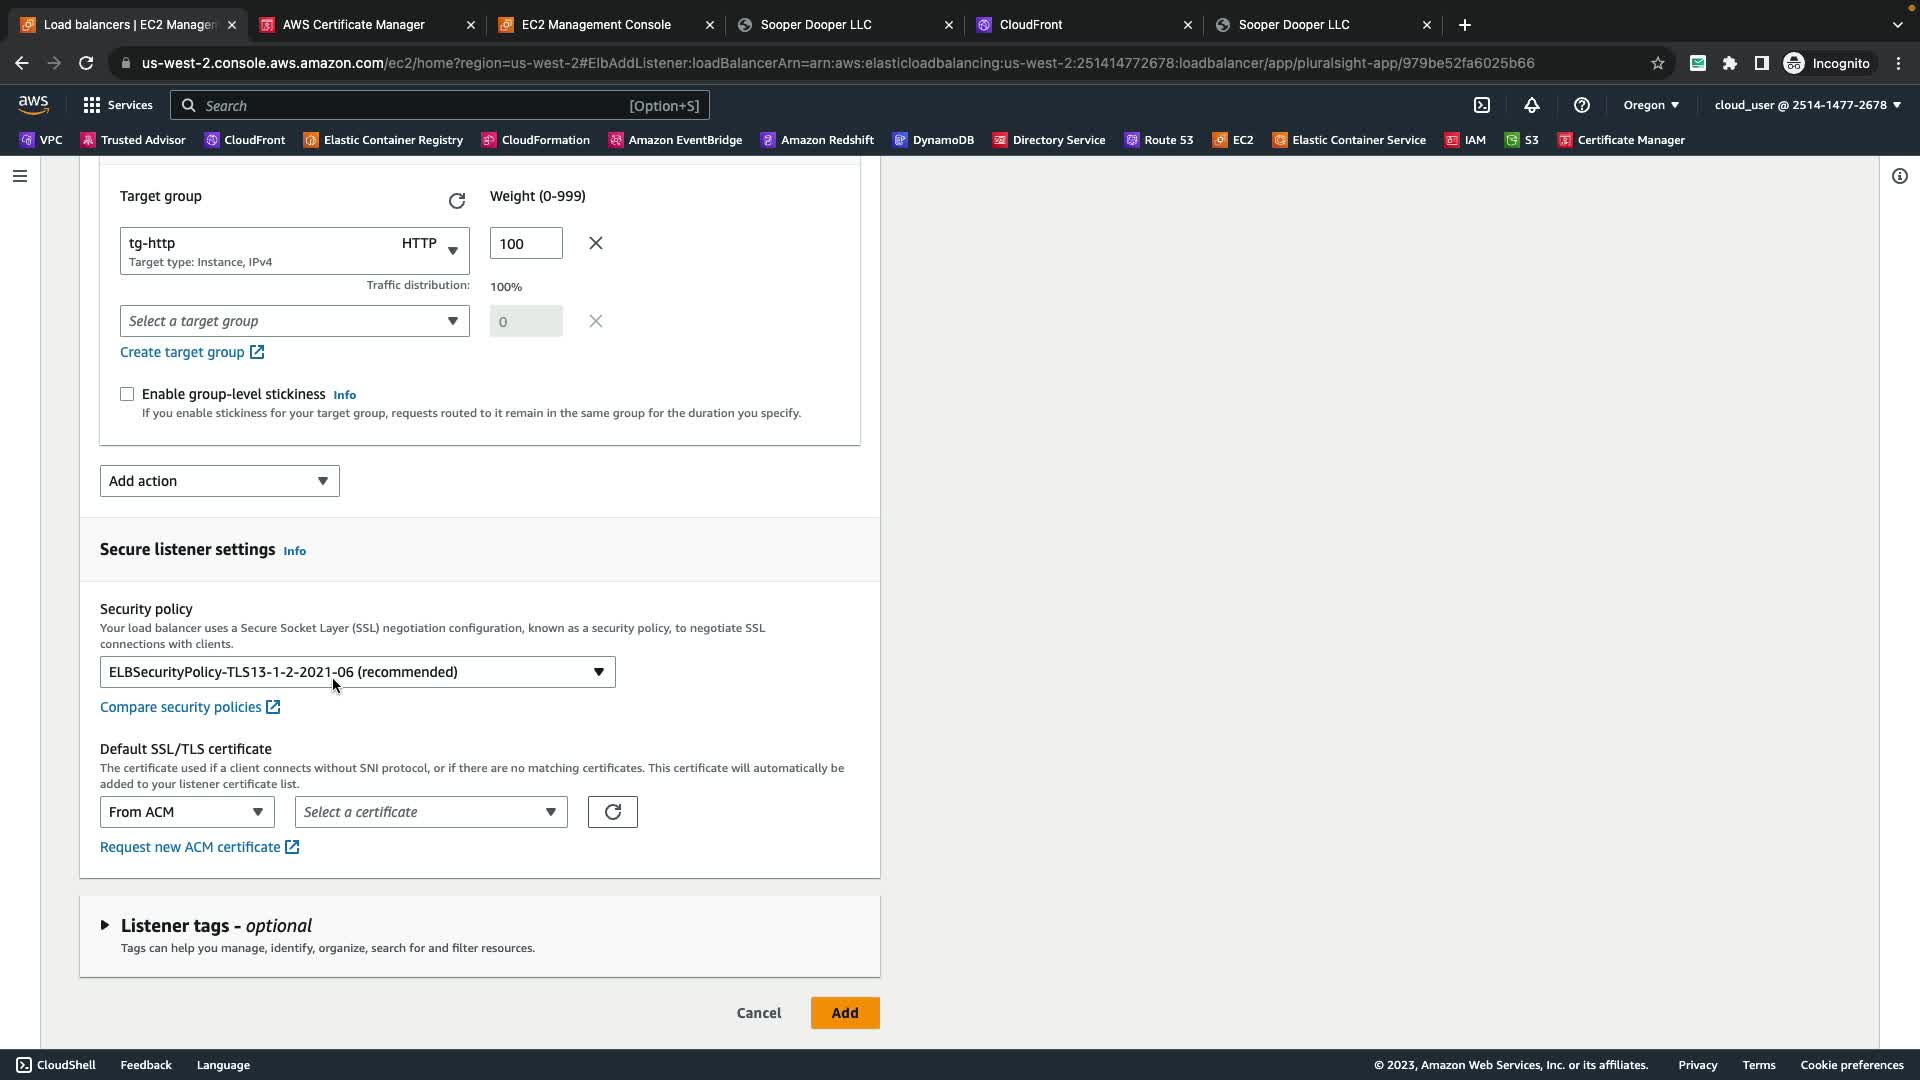Open the Services grid menu
Viewport: 1920px width, 1080px height.
click(118, 105)
